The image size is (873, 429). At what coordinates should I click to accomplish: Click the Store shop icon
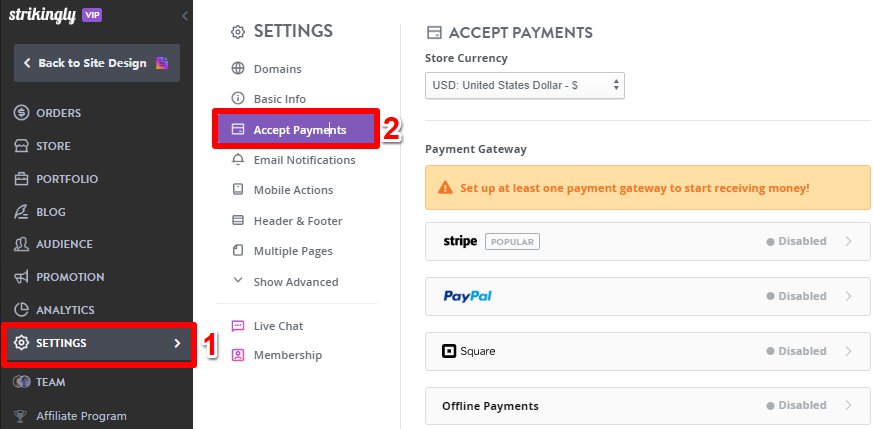[21, 146]
